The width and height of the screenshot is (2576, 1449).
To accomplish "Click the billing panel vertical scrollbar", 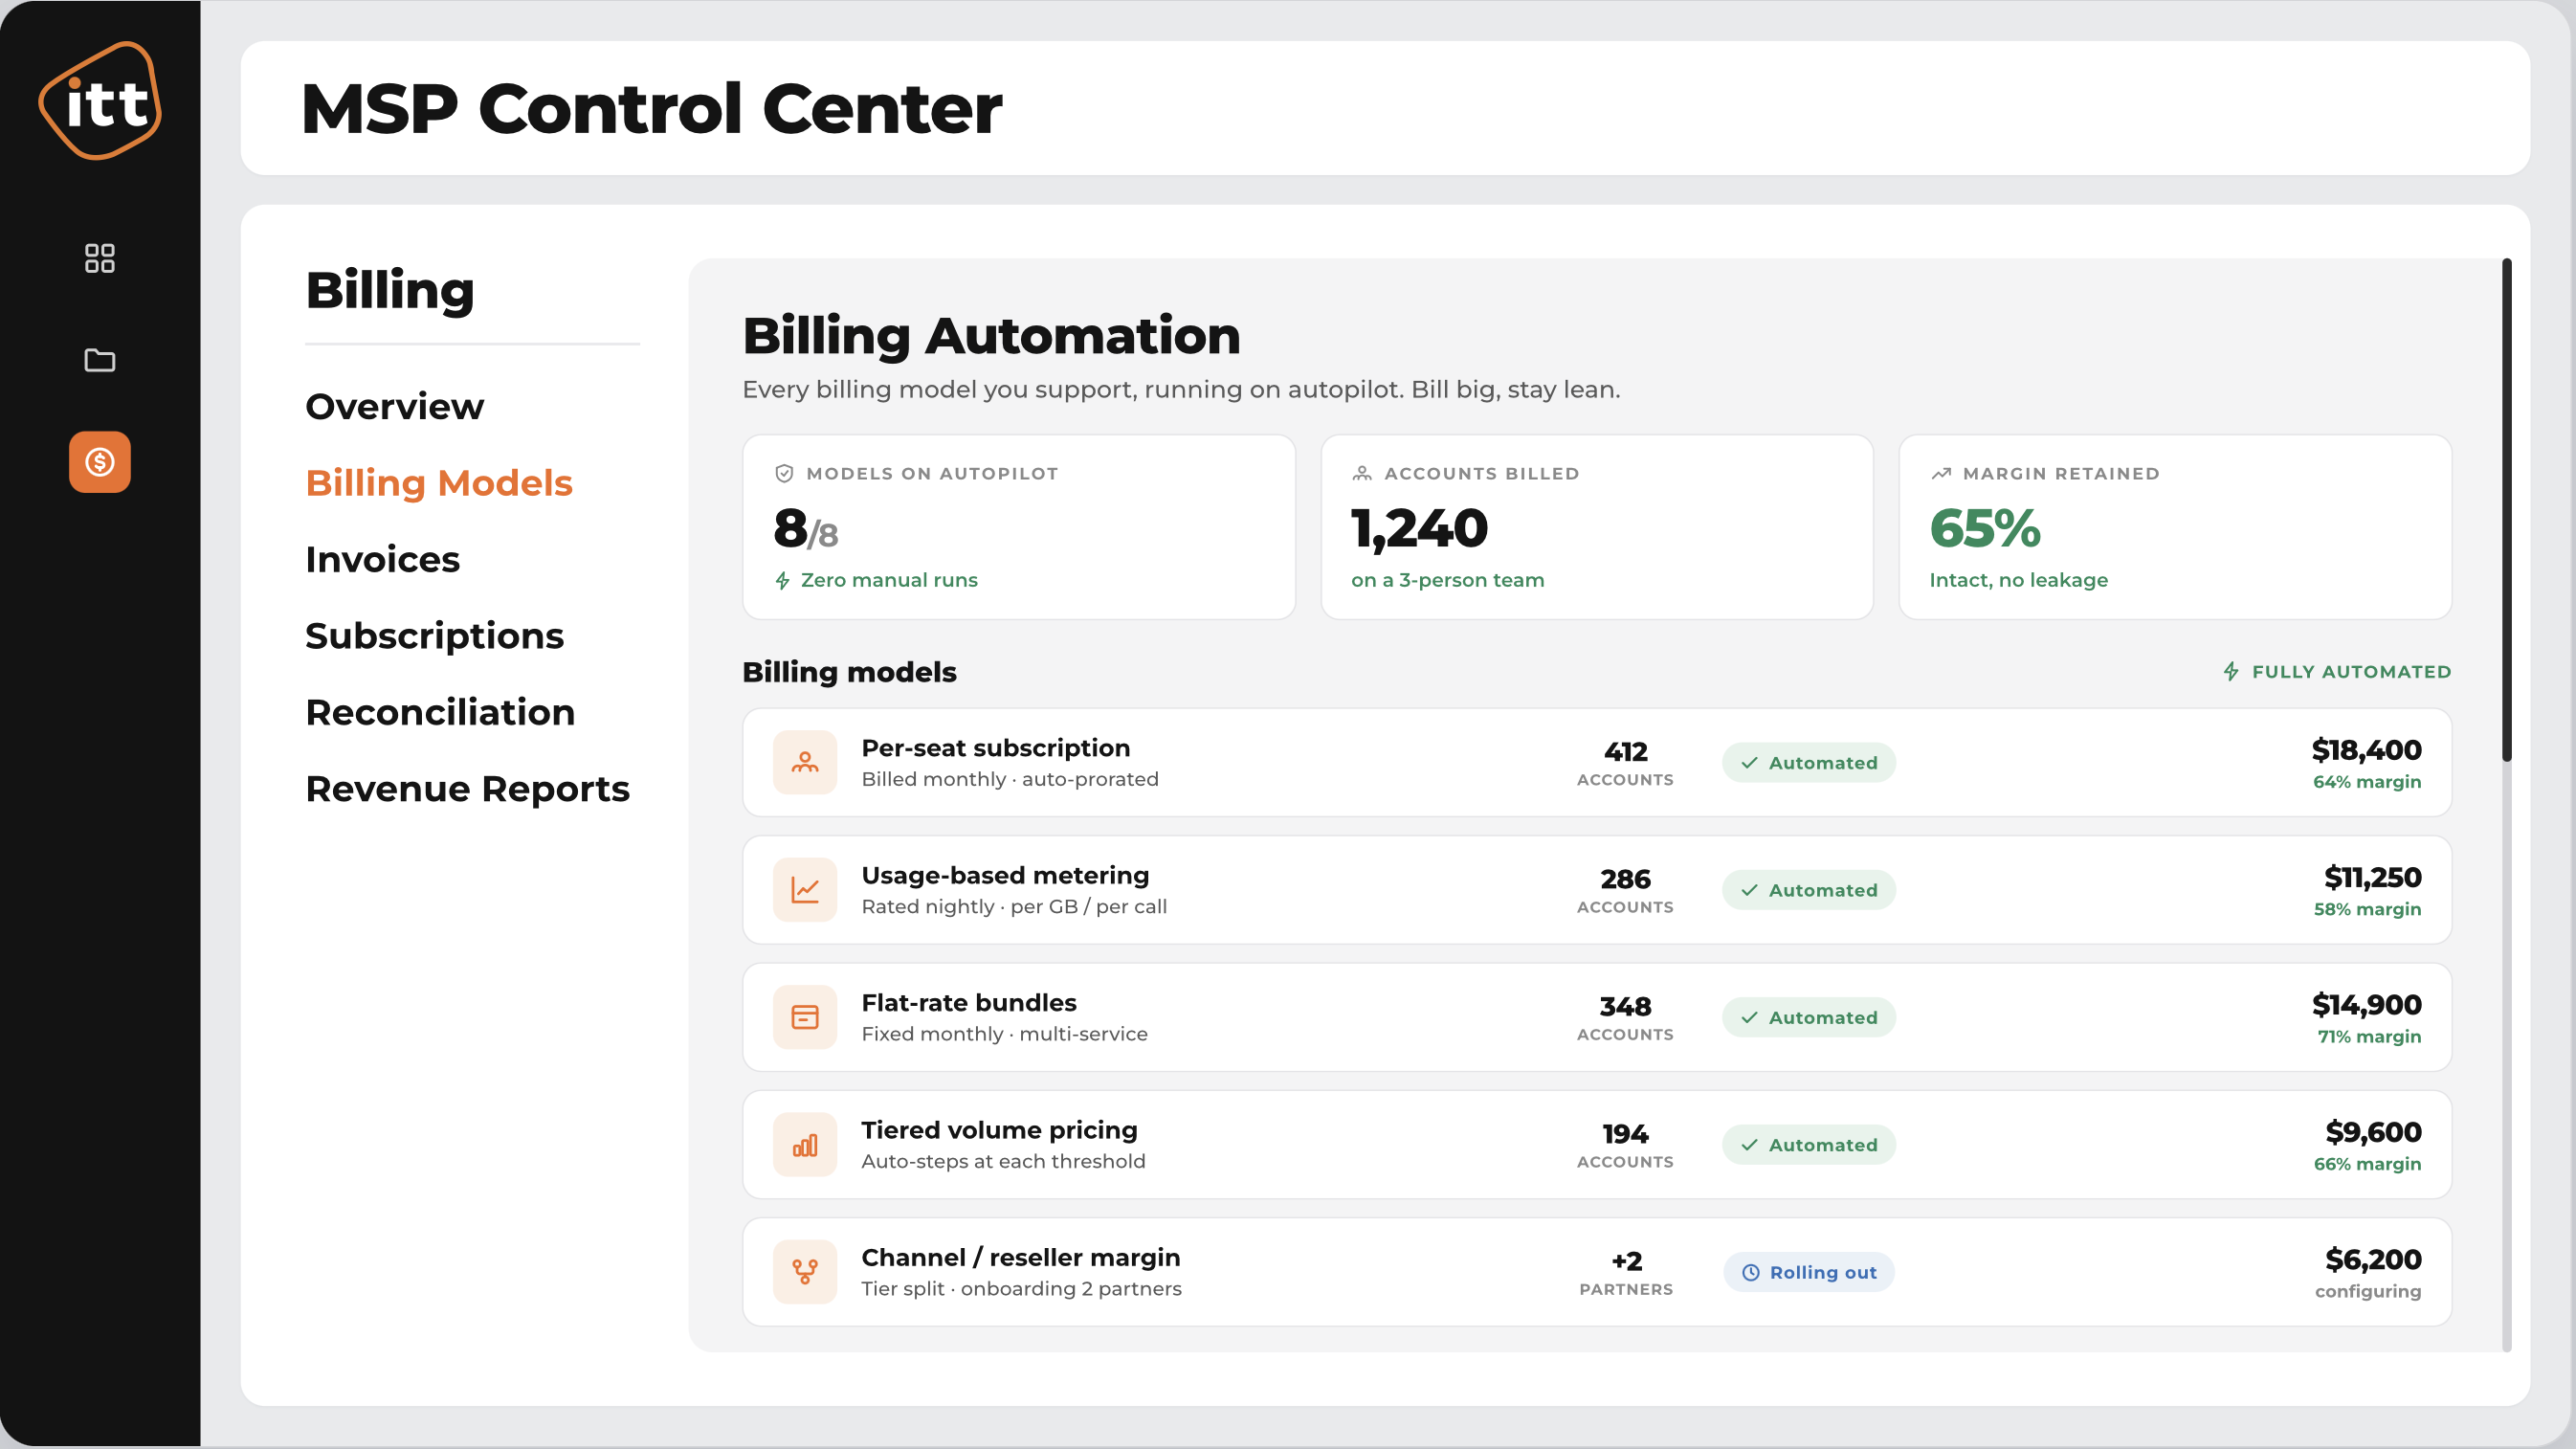I will (2507, 510).
